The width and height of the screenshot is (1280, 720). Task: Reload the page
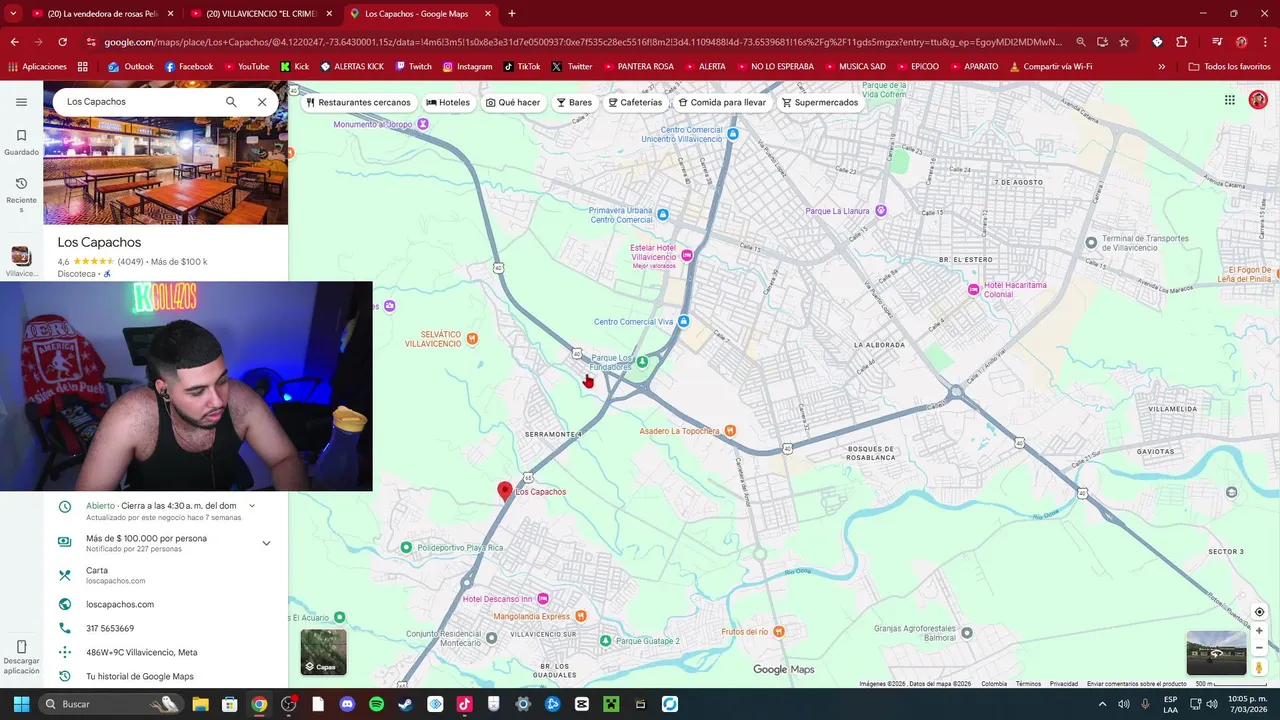(62, 42)
